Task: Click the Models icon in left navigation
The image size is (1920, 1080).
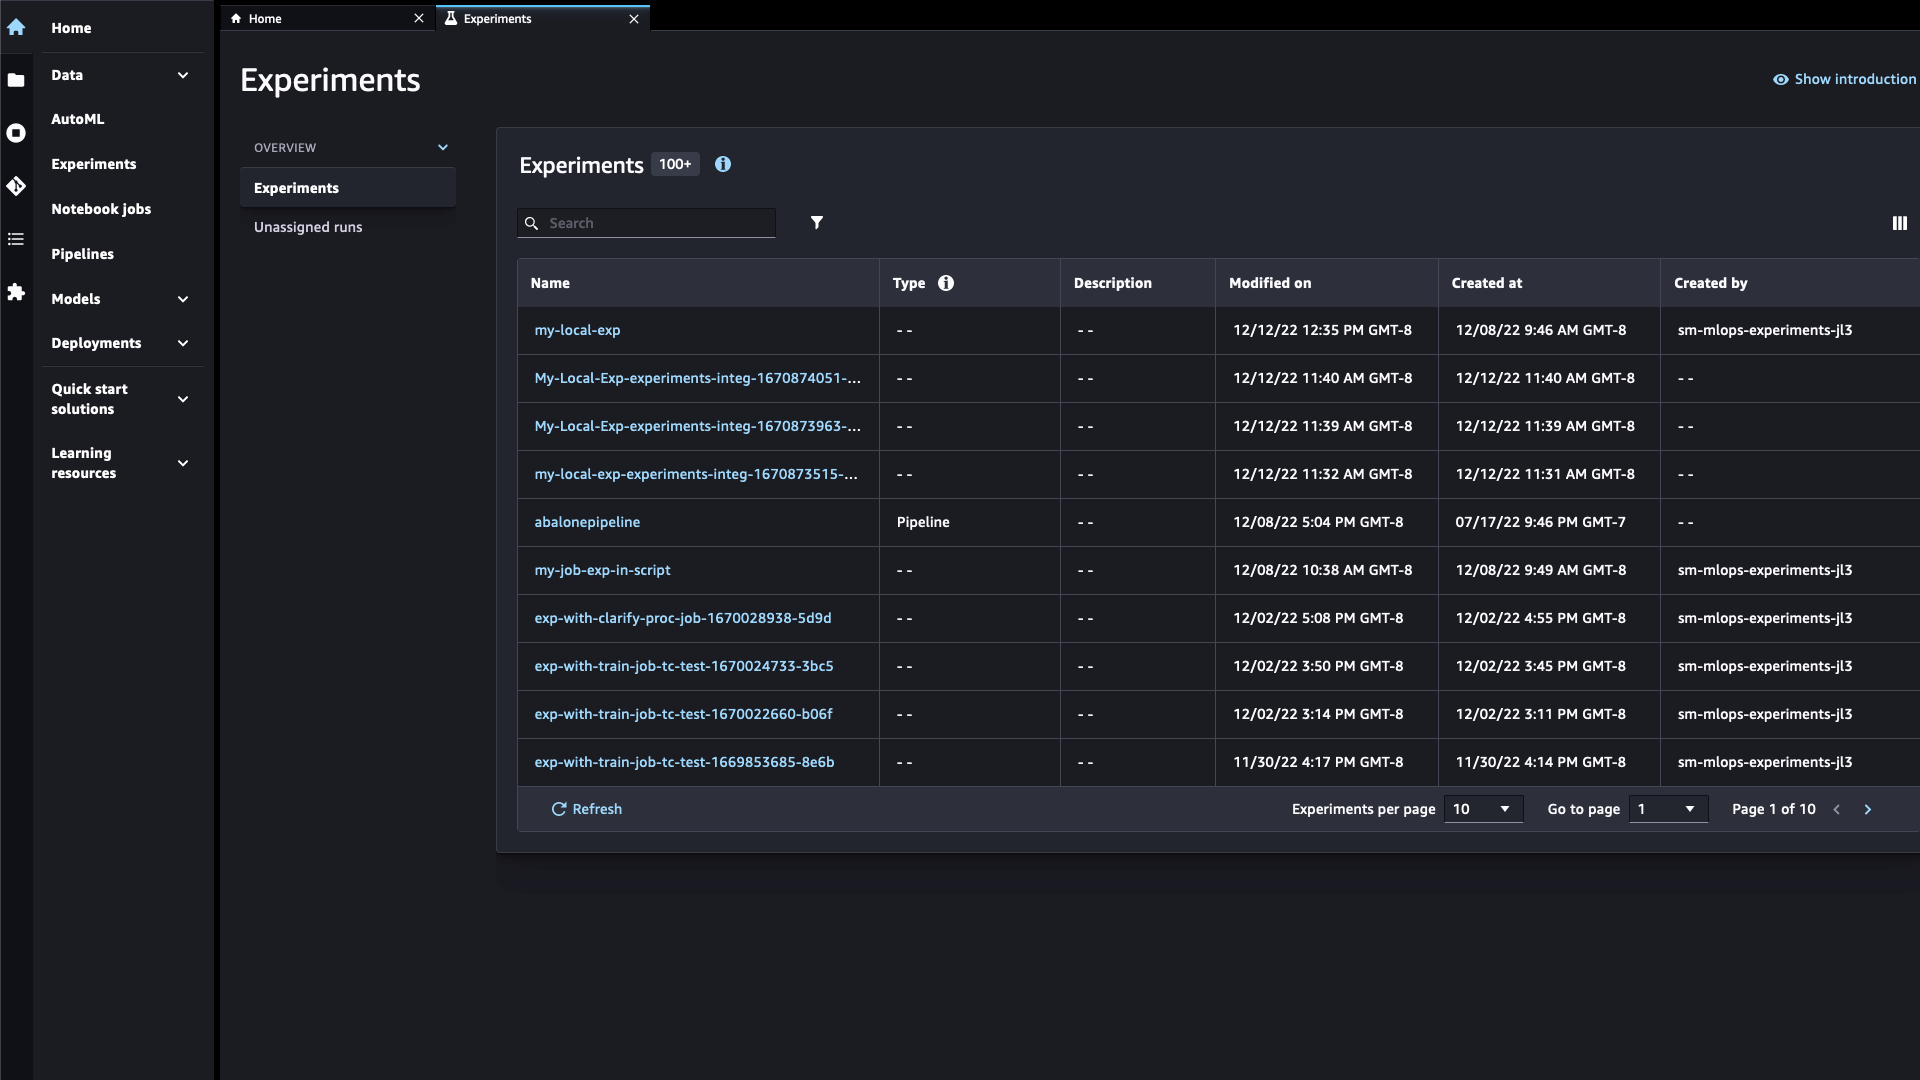Action: click(x=16, y=298)
